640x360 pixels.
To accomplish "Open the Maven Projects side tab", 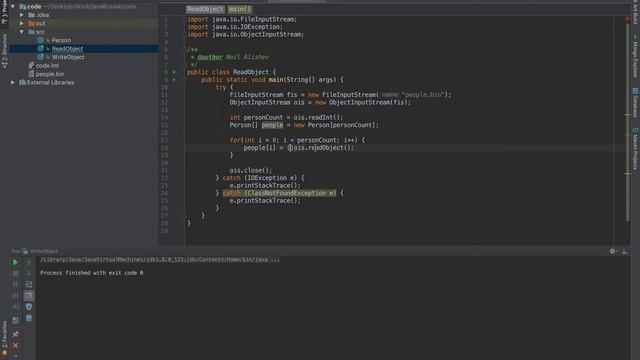I will click(x=635, y=149).
